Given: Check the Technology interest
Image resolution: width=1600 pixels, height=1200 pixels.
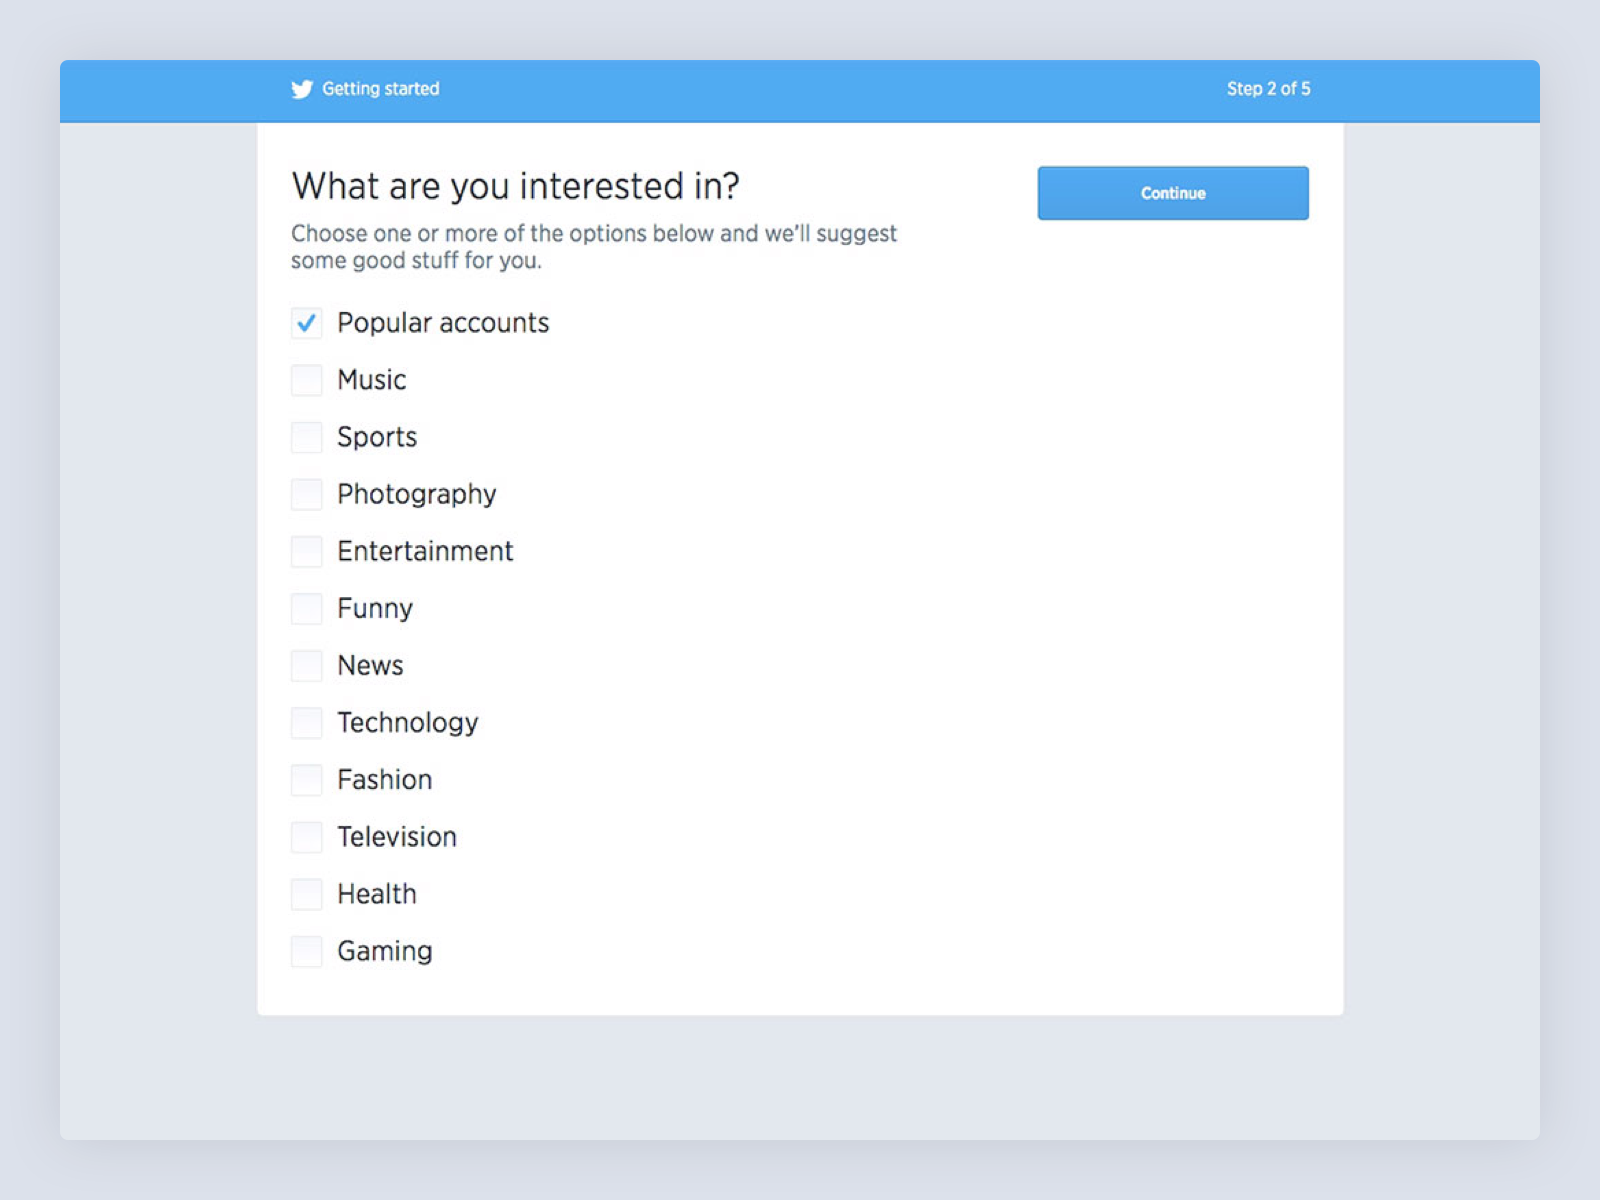Looking at the screenshot, I should (306, 722).
